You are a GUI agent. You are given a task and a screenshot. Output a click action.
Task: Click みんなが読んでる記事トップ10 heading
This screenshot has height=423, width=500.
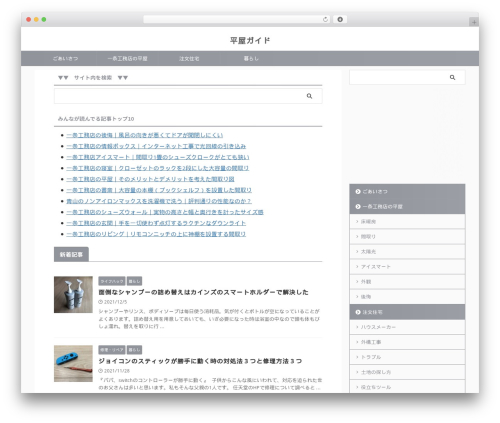click(x=96, y=119)
